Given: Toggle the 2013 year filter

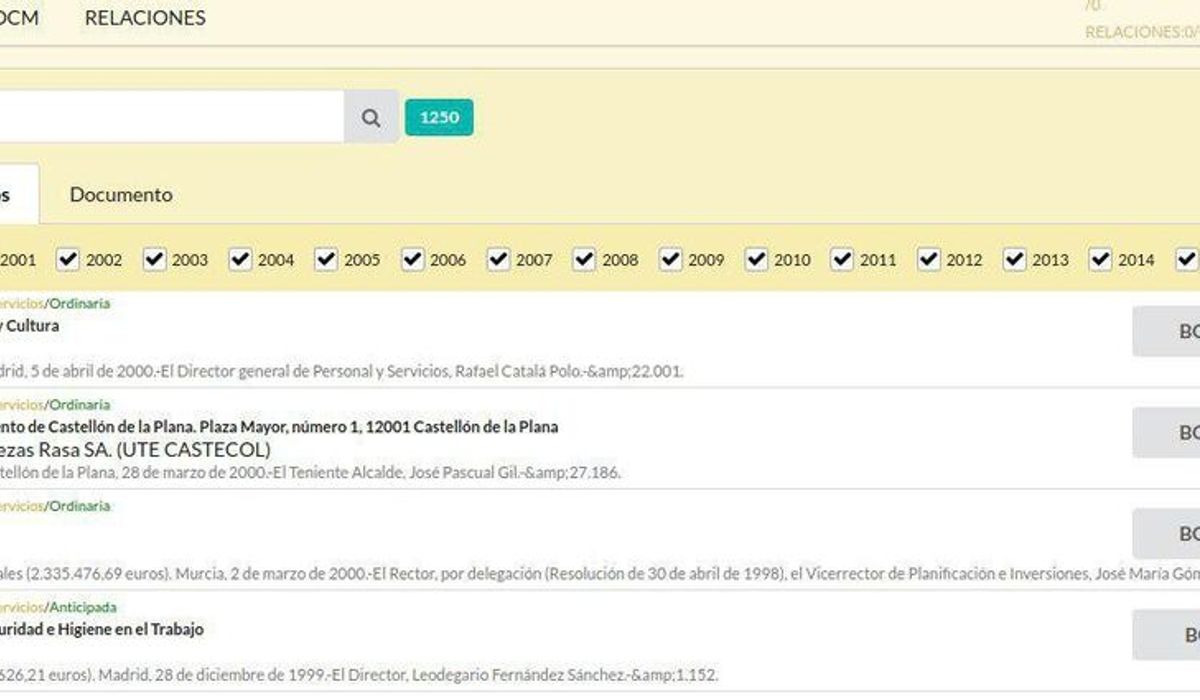Looking at the screenshot, I should (x=1014, y=259).
